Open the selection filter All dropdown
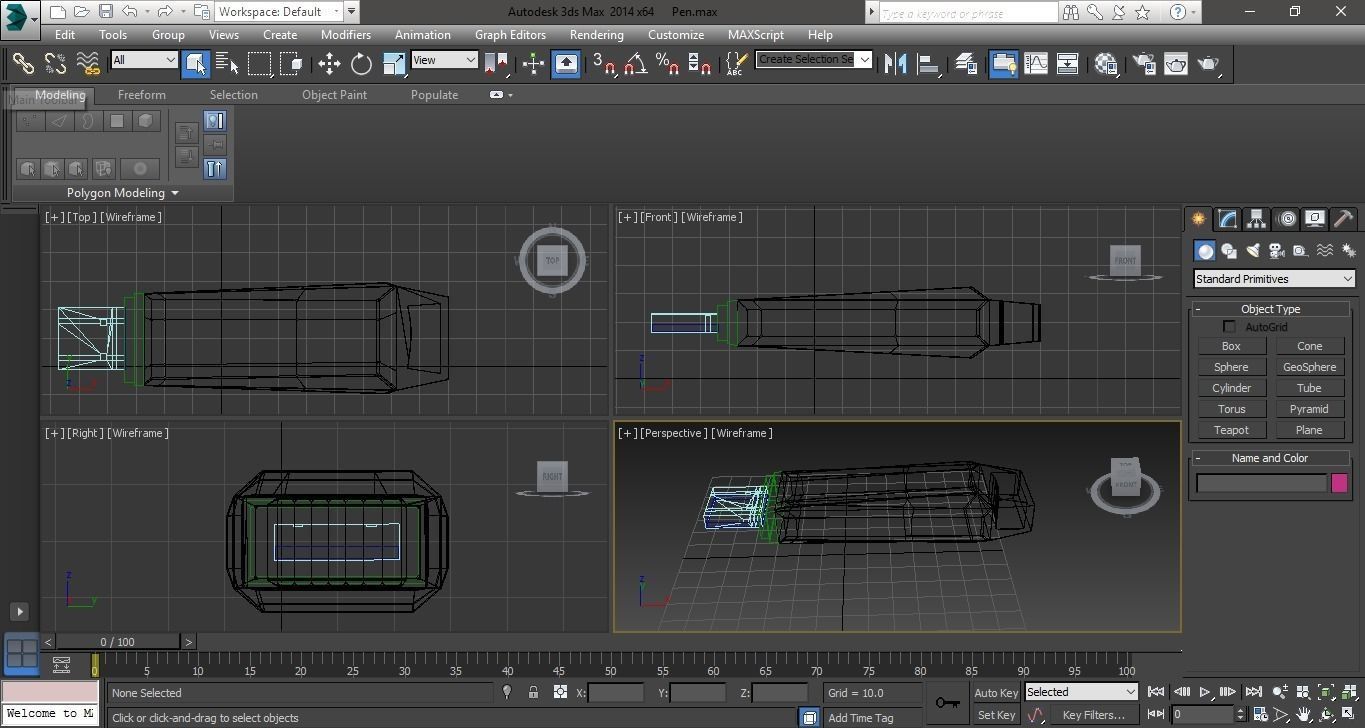Image resolution: width=1365 pixels, height=728 pixels. 144,60
